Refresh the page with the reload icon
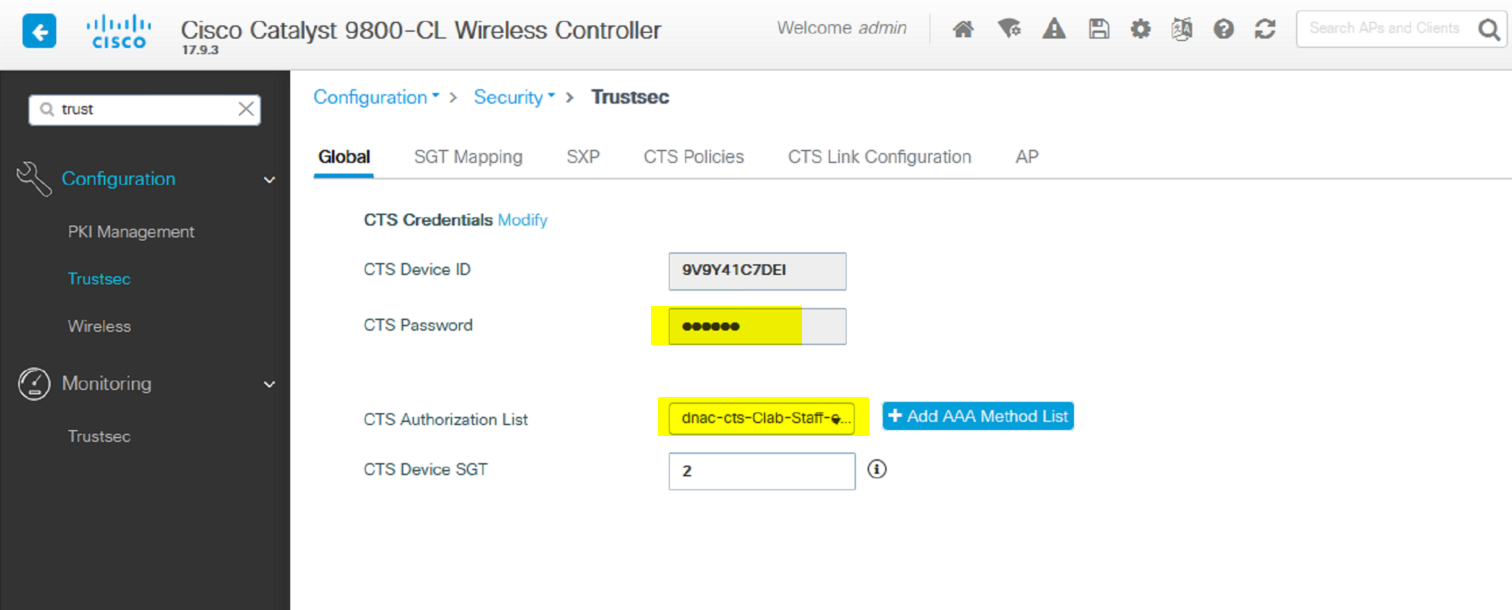1512x610 pixels. pyautogui.click(x=1265, y=30)
